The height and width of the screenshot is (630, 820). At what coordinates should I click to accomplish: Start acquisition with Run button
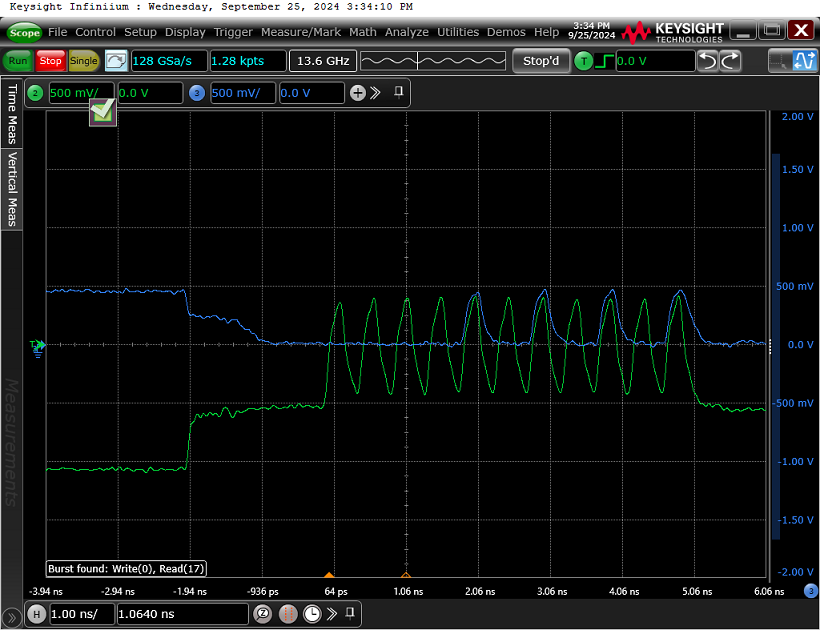(18, 61)
